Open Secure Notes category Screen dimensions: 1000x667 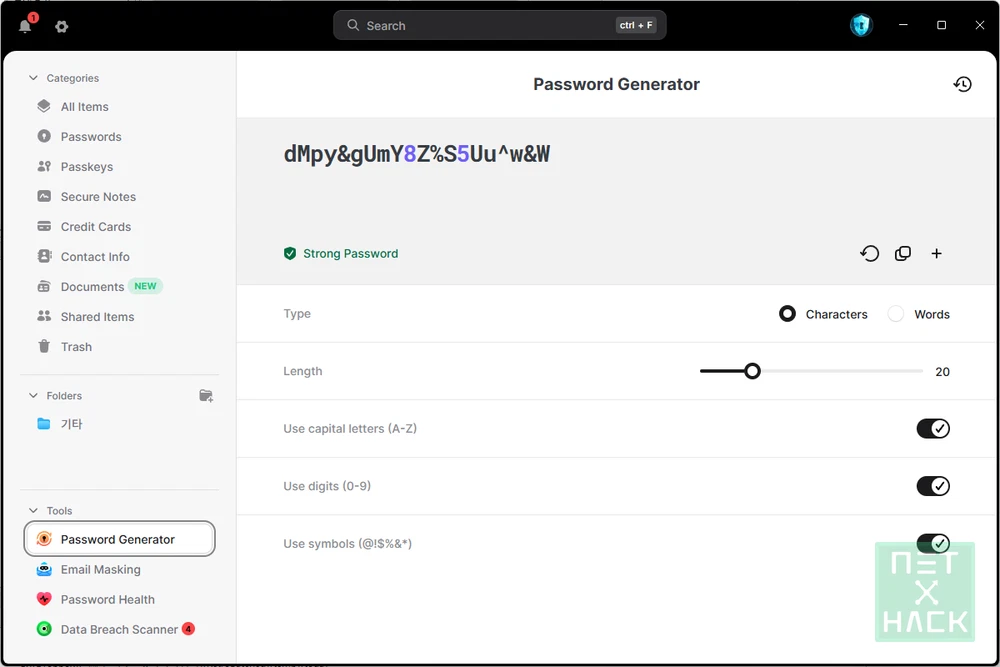(x=98, y=197)
